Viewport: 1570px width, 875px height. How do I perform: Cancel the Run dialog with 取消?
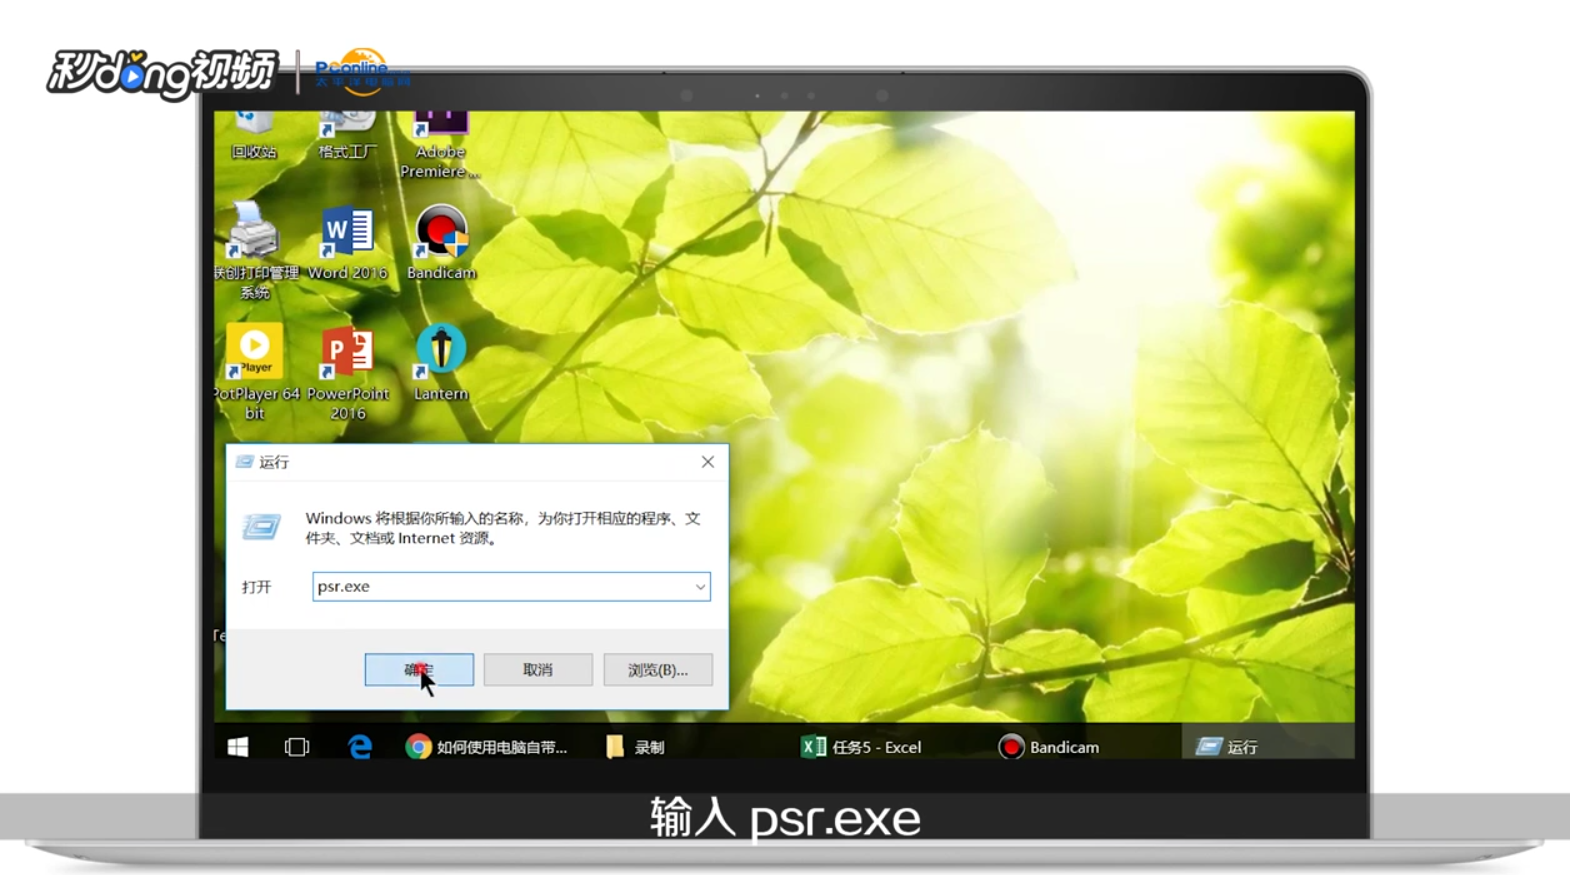(x=538, y=670)
